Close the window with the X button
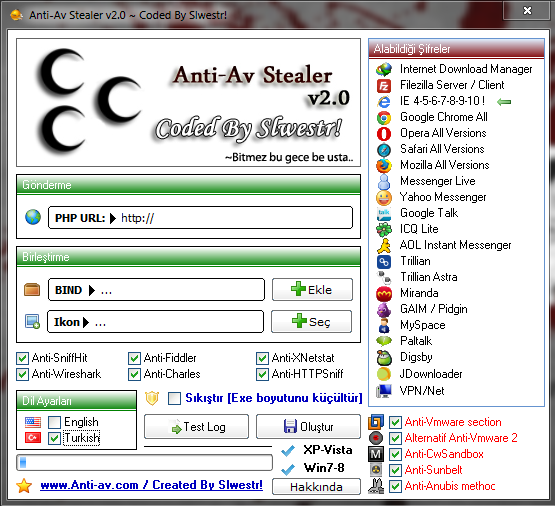This screenshot has height=506, width=555. point(527,11)
